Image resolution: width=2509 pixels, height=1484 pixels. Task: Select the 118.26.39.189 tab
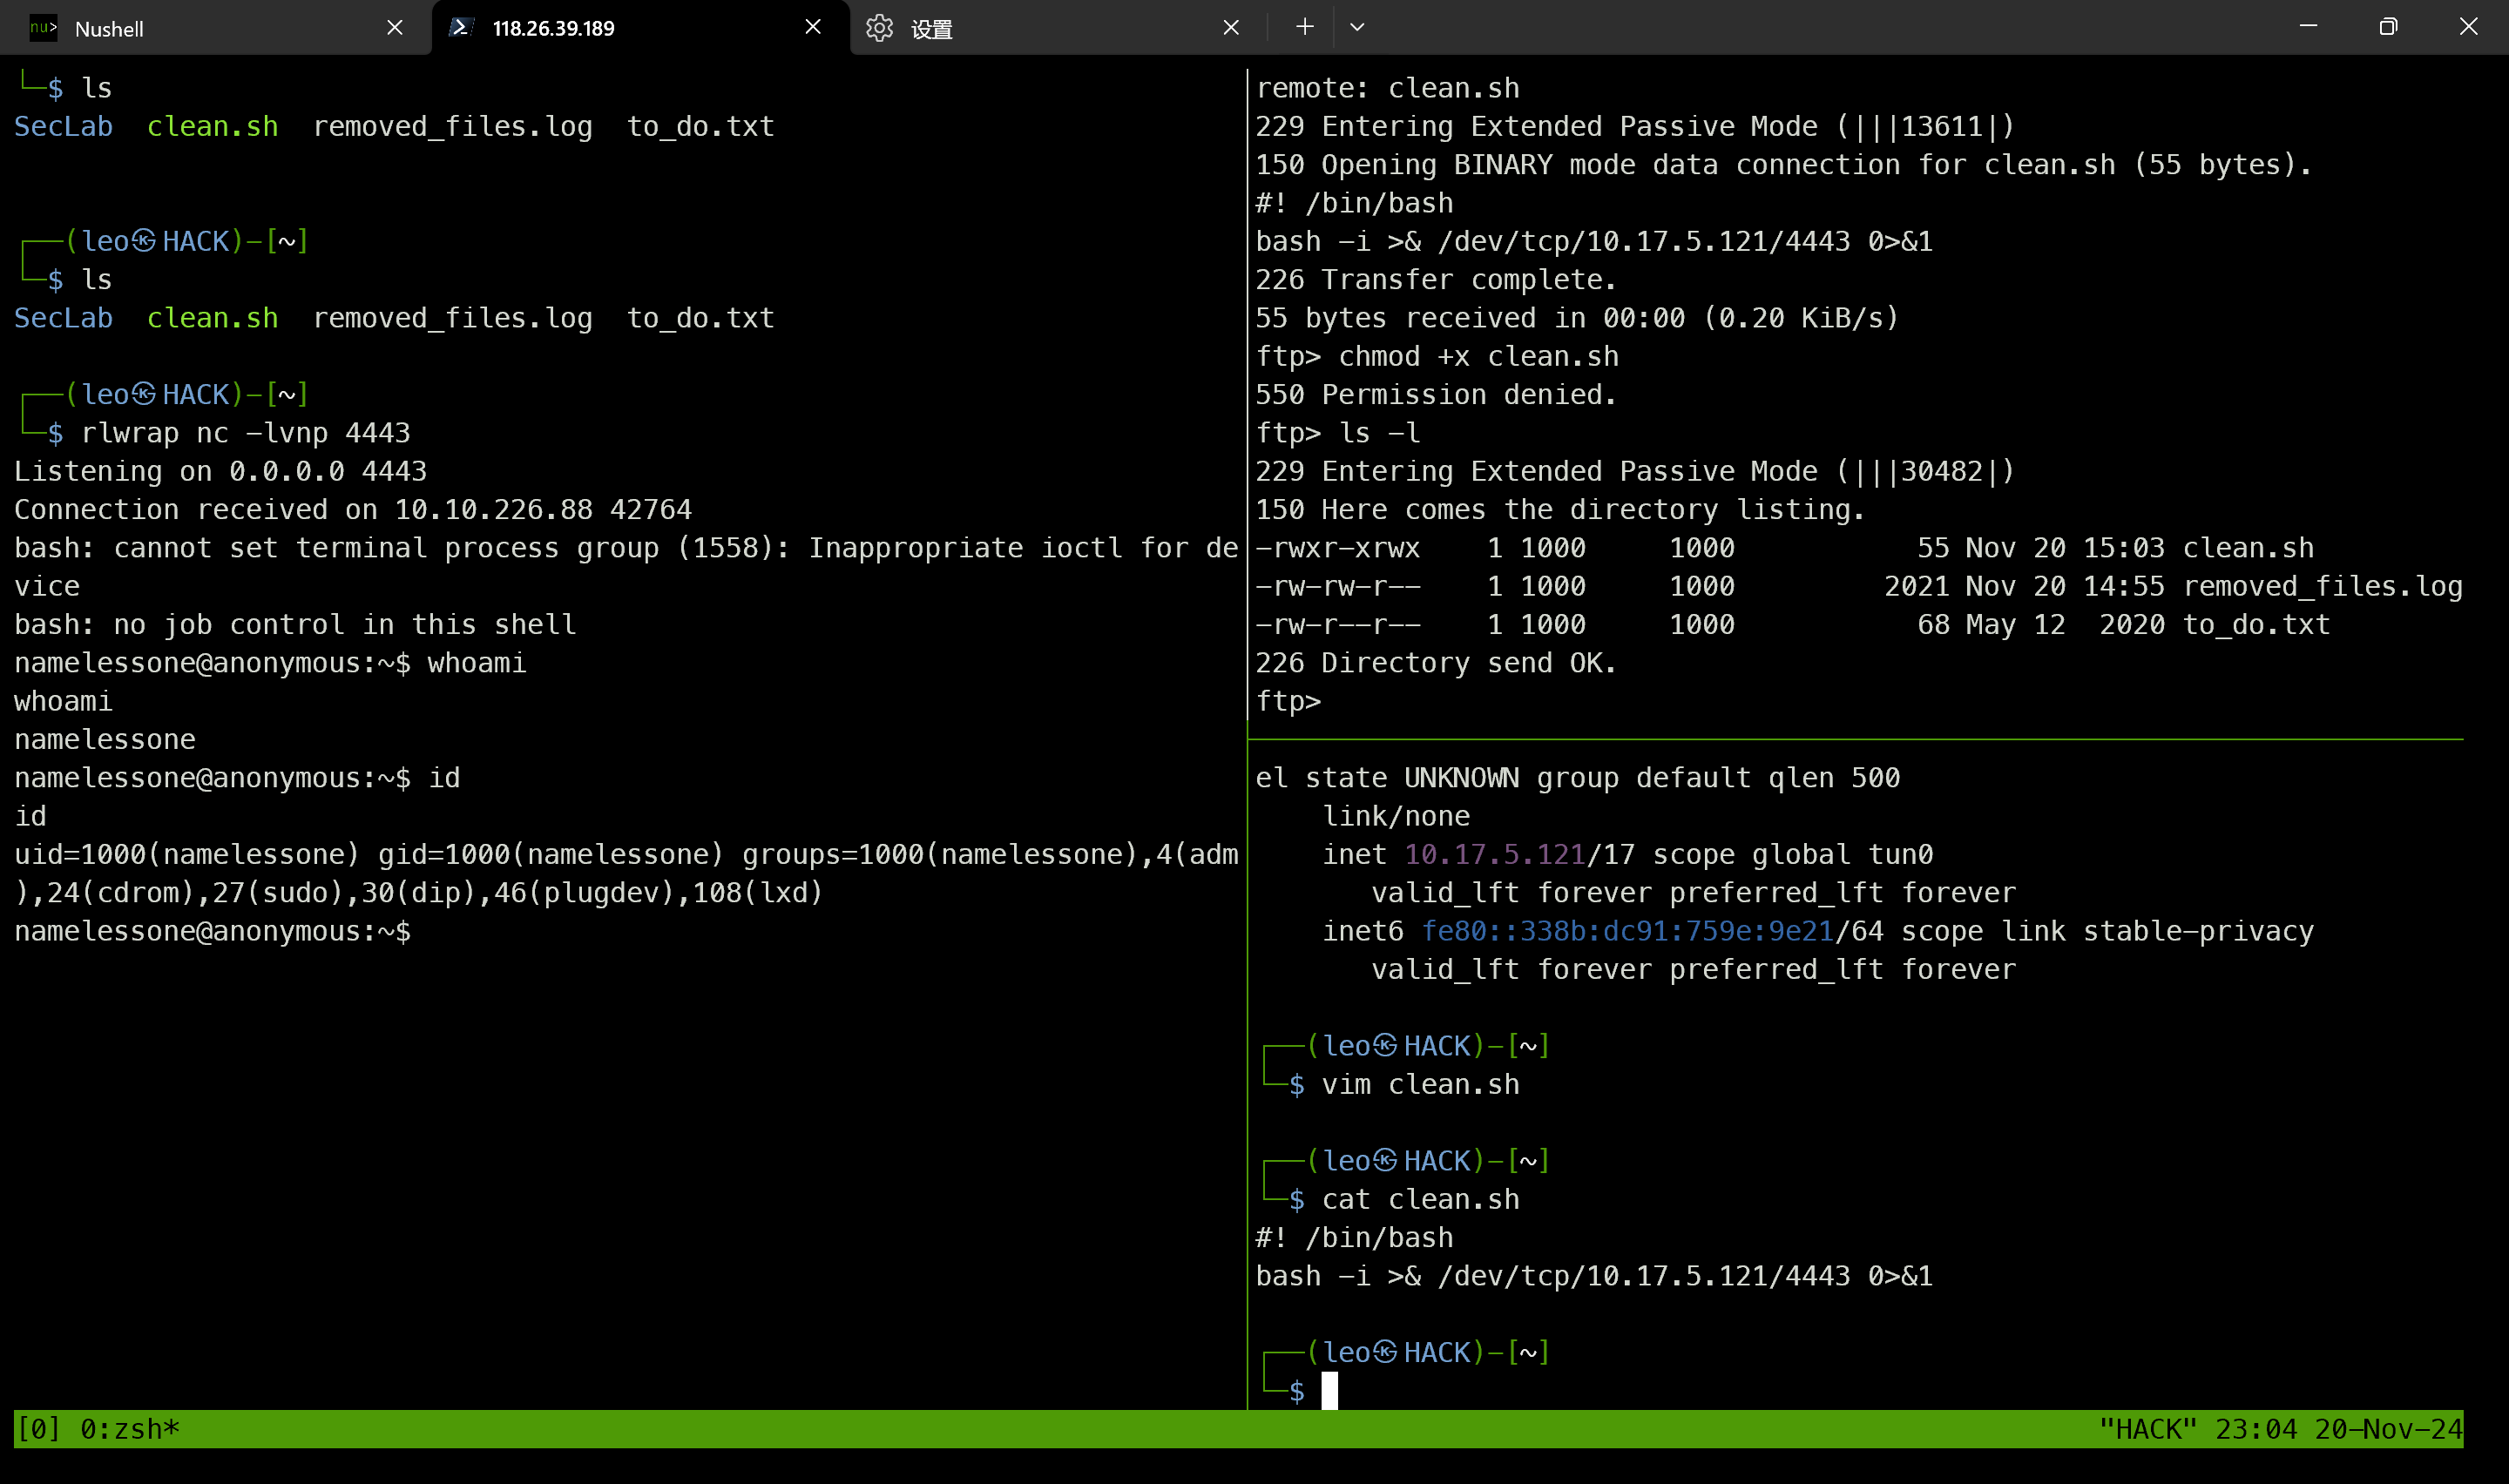(640, 28)
